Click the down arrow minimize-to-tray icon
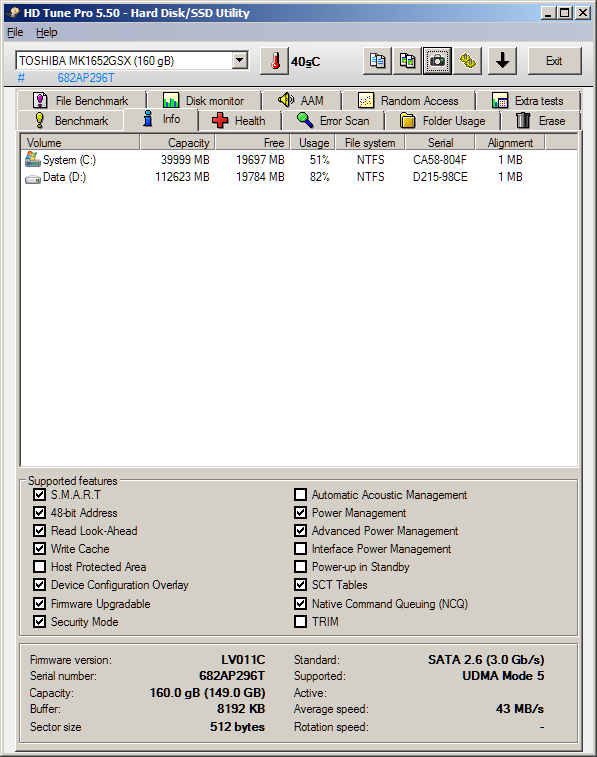 (502, 61)
